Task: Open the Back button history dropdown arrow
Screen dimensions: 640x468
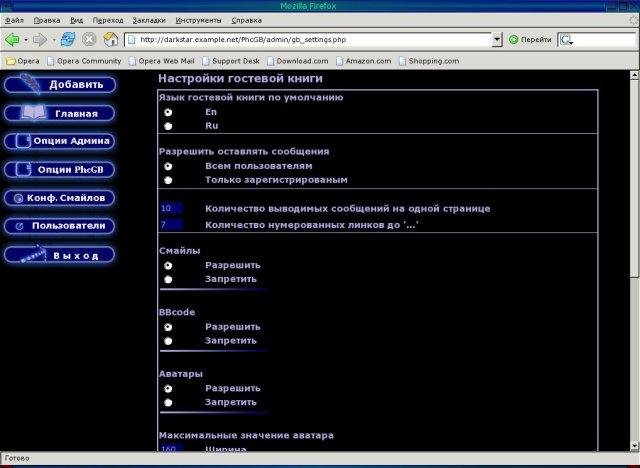Action: [x=26, y=40]
